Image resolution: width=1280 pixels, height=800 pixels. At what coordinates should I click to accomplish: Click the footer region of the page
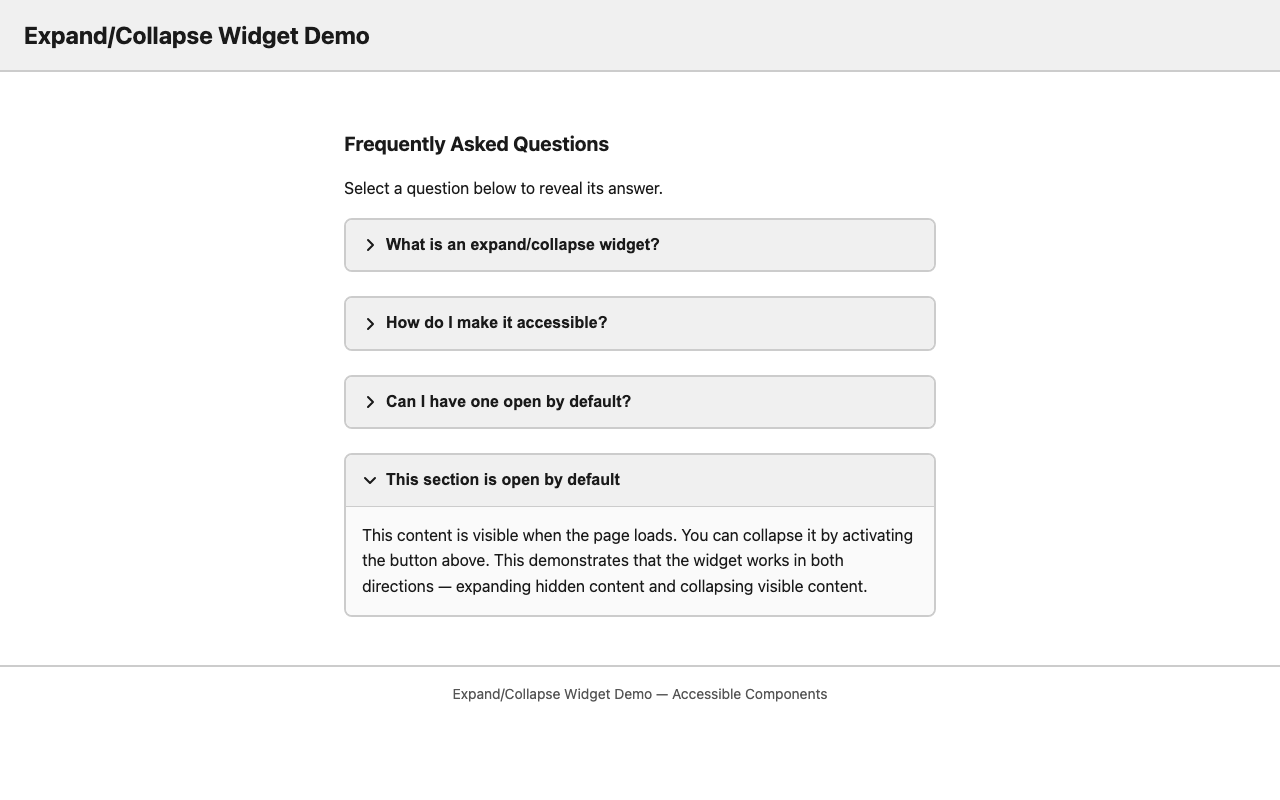point(640,694)
